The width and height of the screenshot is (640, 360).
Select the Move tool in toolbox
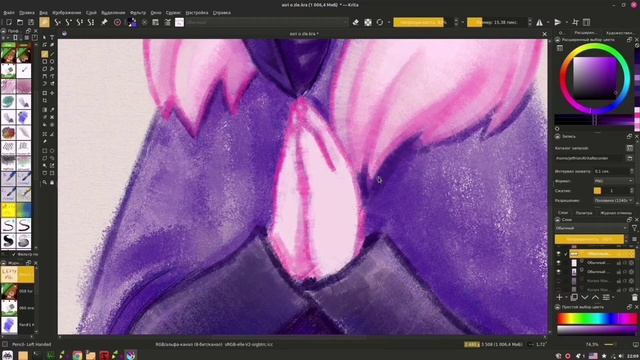[x=52, y=93]
